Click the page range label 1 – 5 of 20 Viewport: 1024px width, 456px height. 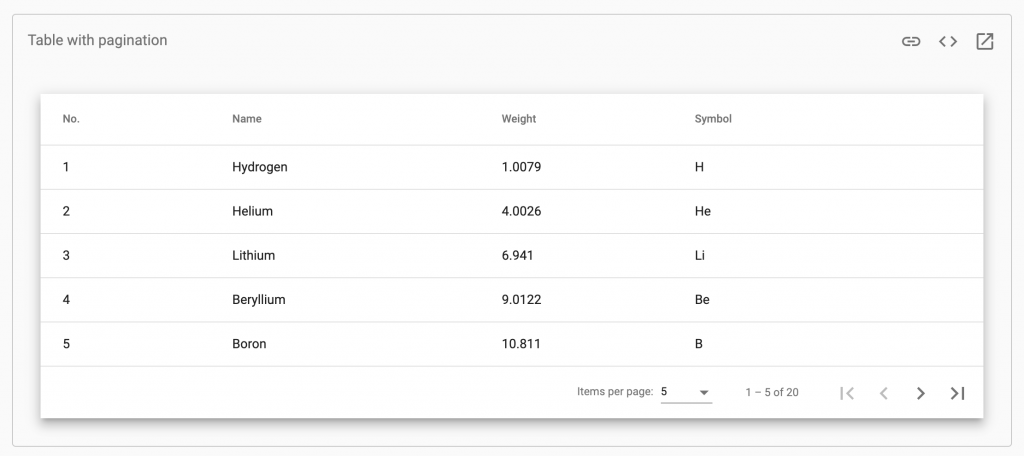tap(772, 393)
